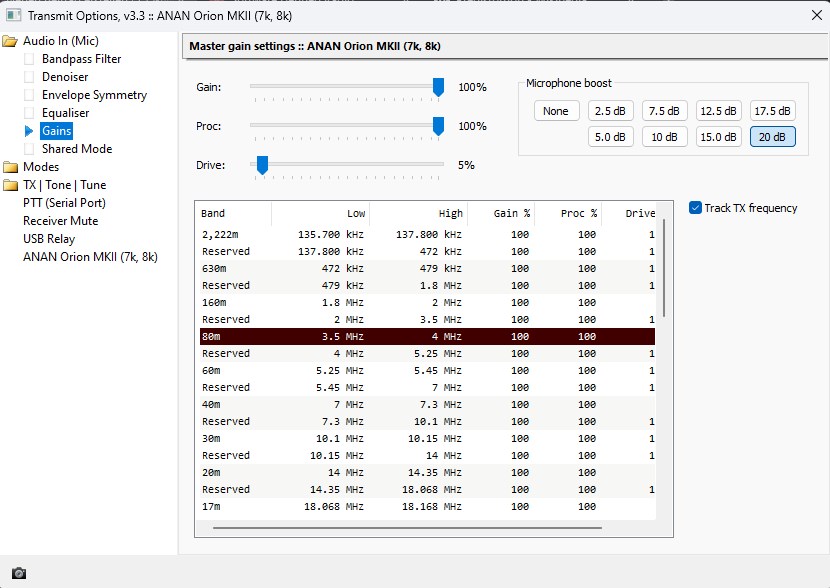The image size is (830, 588).
Task: Set microphone boost to 17.5 dB
Action: [x=772, y=111]
